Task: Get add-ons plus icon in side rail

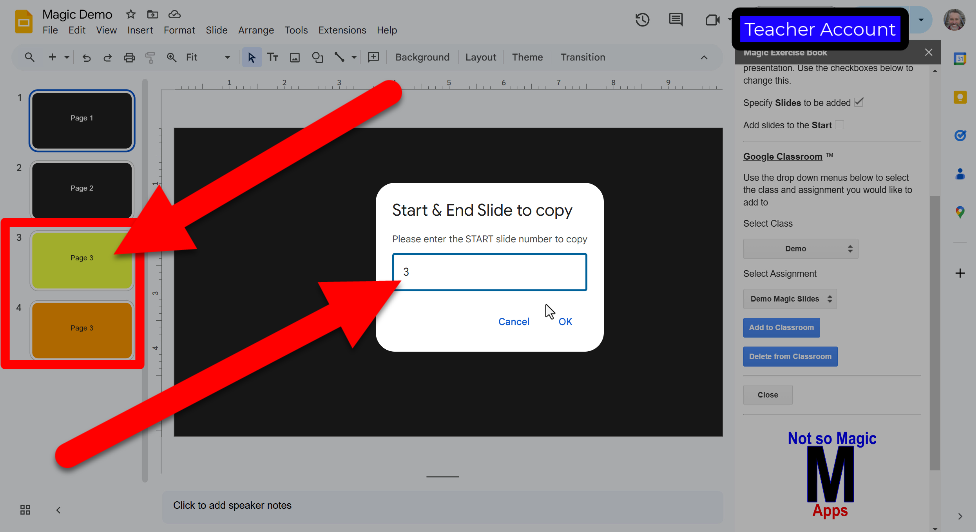Action: pyautogui.click(x=960, y=273)
